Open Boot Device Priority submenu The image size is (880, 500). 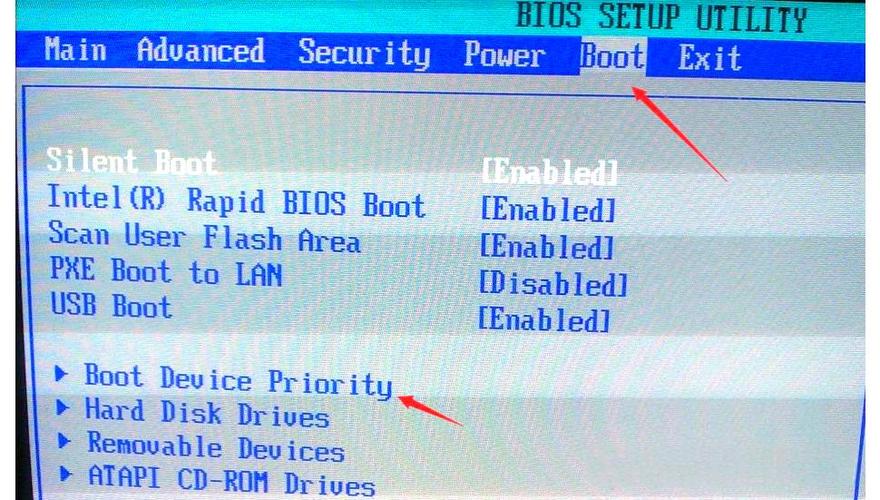point(238,380)
